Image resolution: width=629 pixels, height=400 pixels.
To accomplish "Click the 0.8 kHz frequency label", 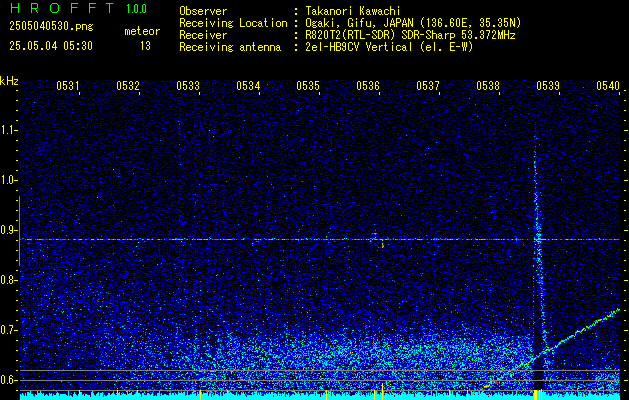I will click(8, 280).
